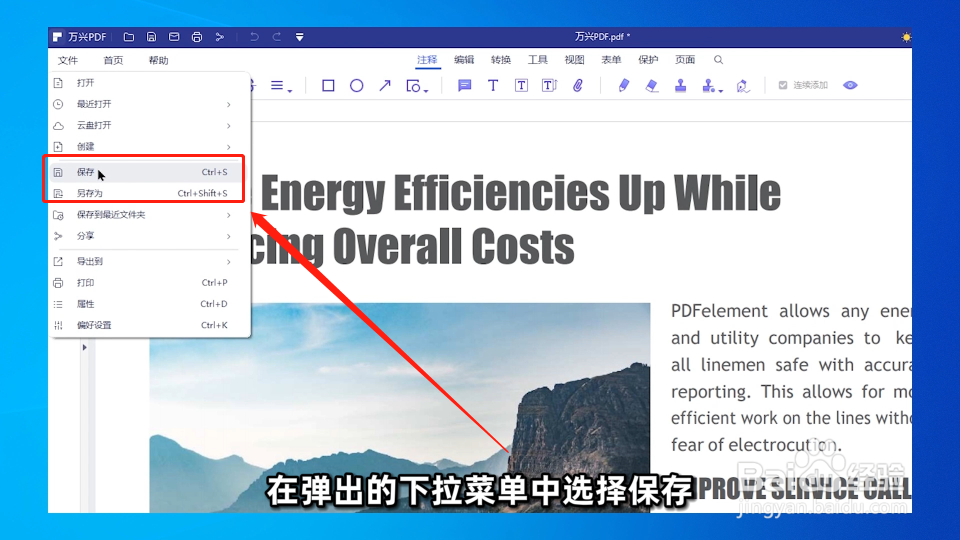Expand the 导出到 submenu
This screenshot has width=960, height=540.
tap(149, 261)
